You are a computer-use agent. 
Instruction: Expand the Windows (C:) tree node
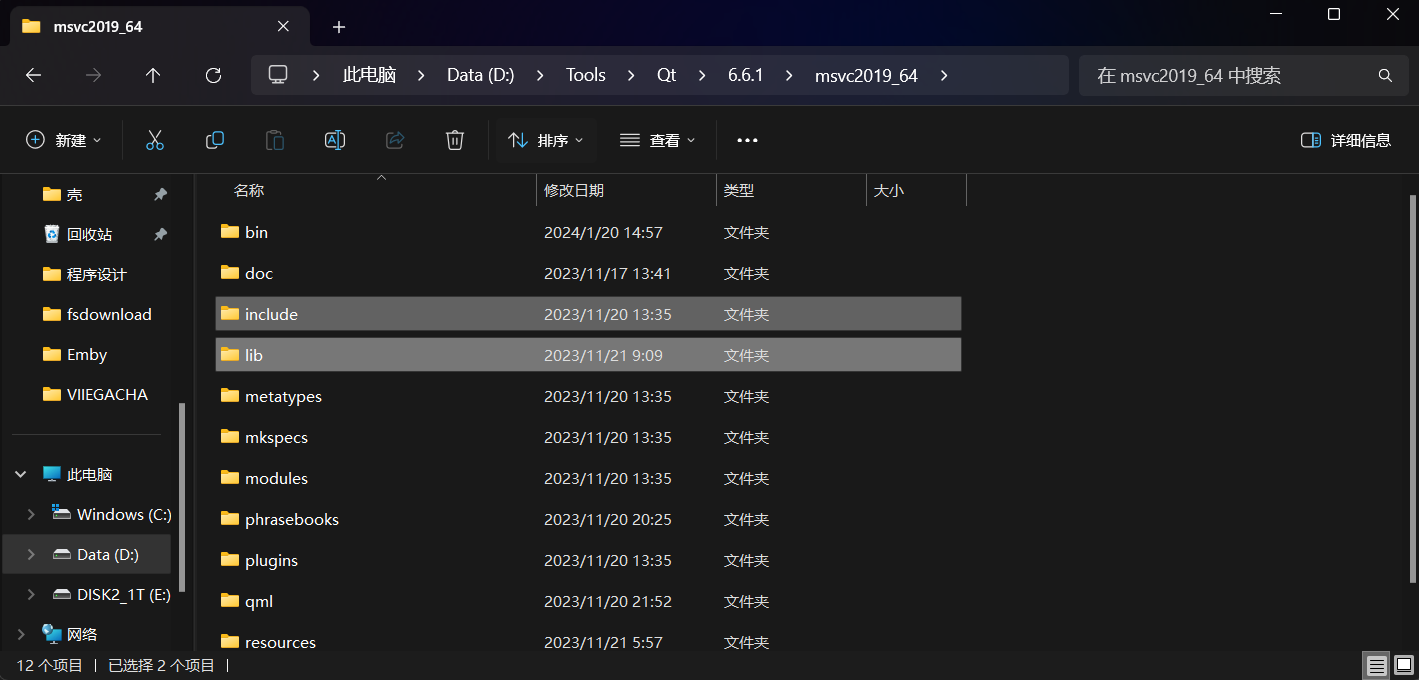(x=31, y=515)
